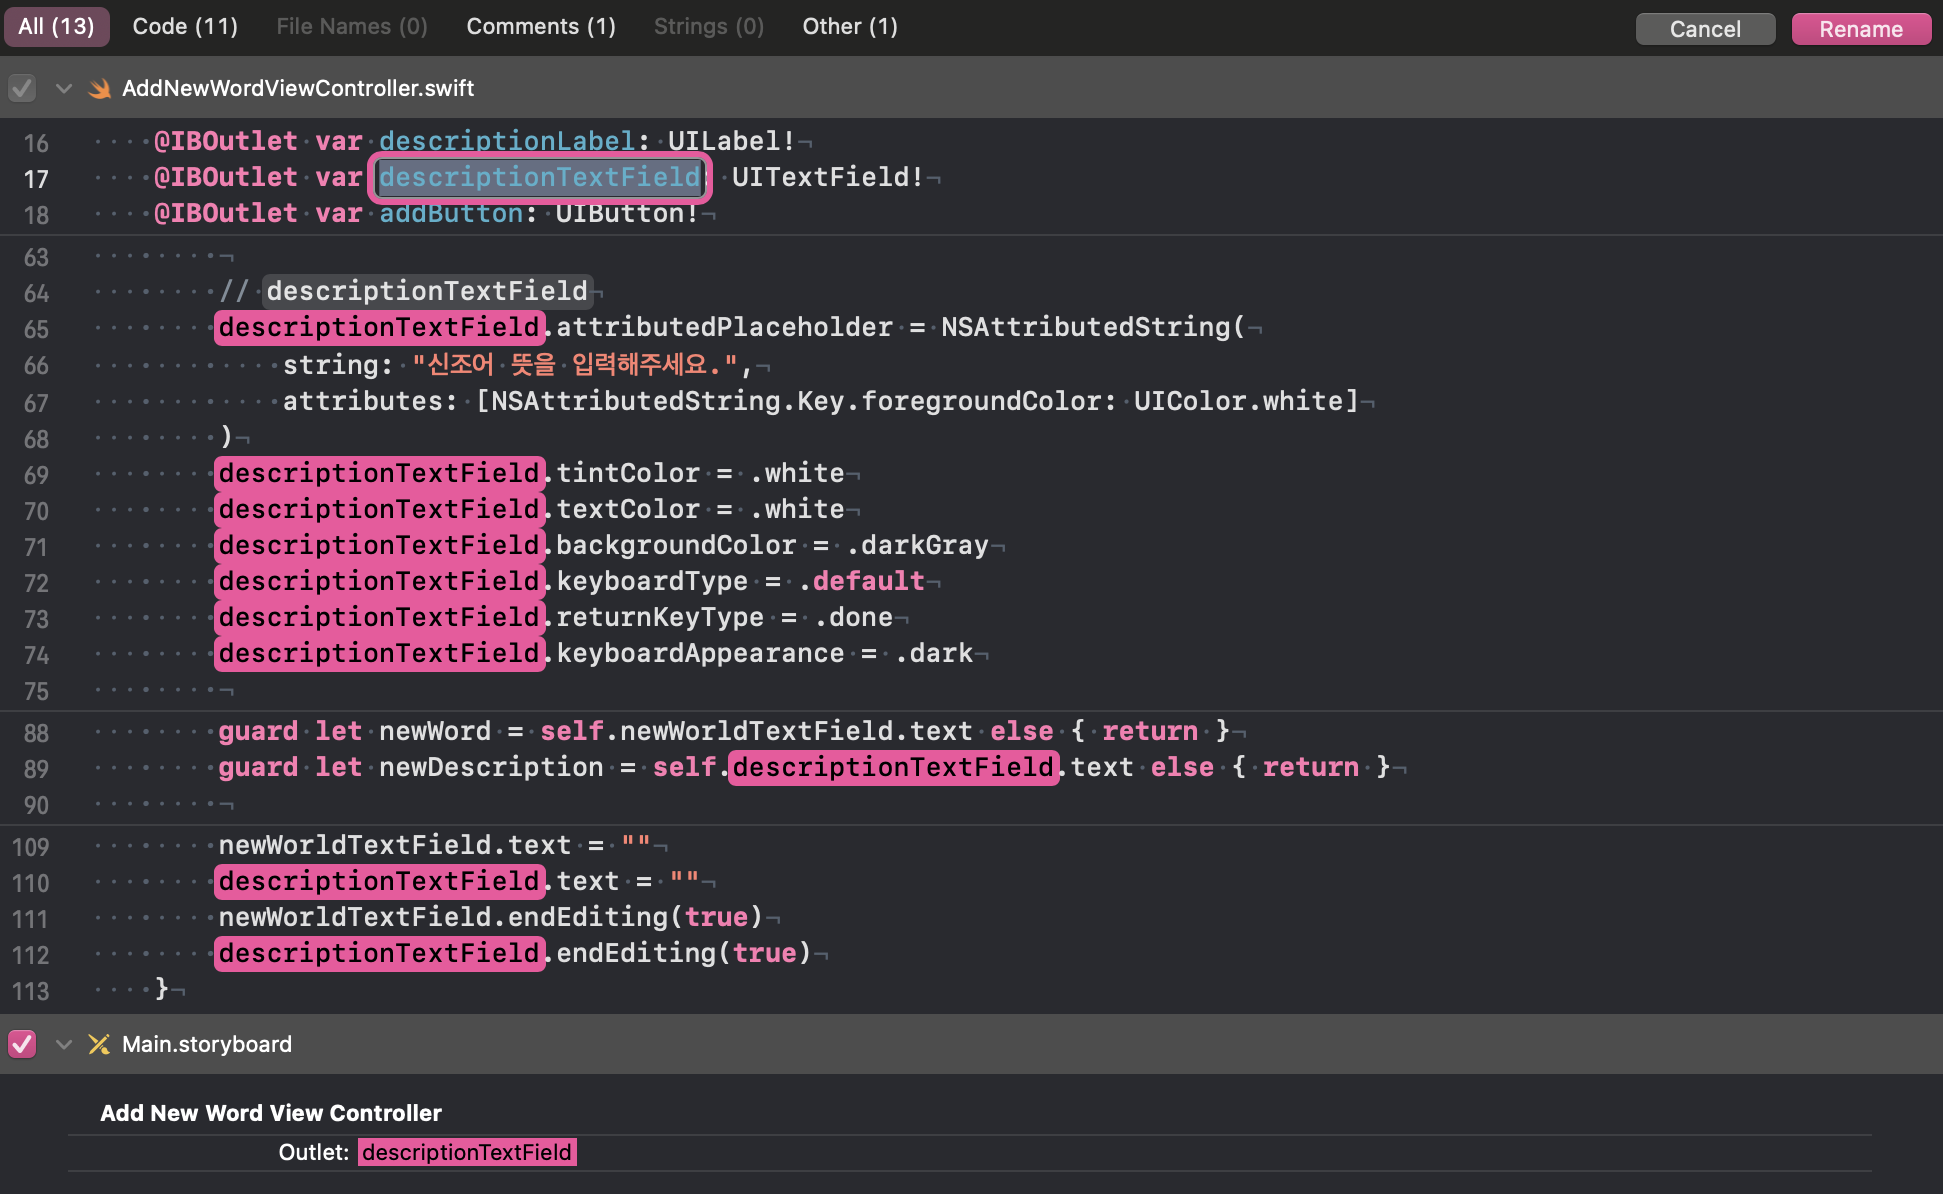The height and width of the screenshot is (1194, 1943).
Task: Switch to the All (13) tab
Action: click(56, 27)
